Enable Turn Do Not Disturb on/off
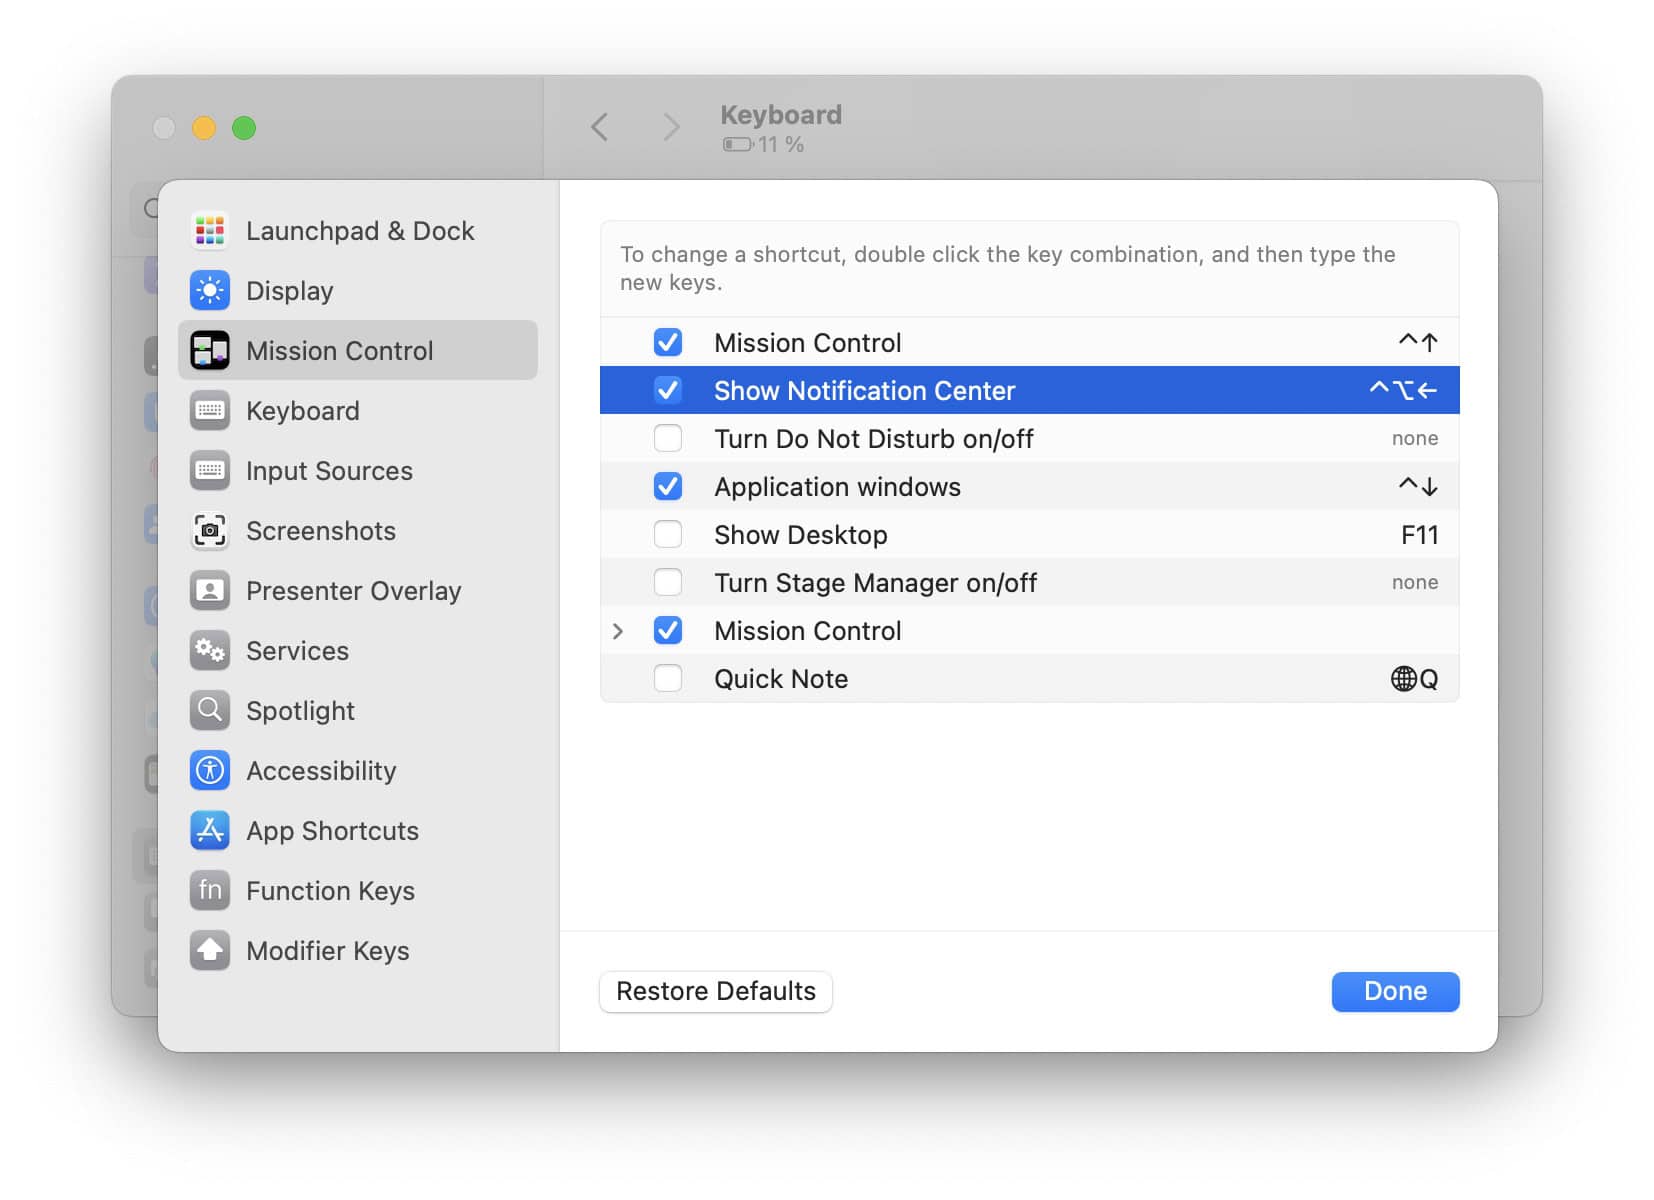 pos(668,439)
